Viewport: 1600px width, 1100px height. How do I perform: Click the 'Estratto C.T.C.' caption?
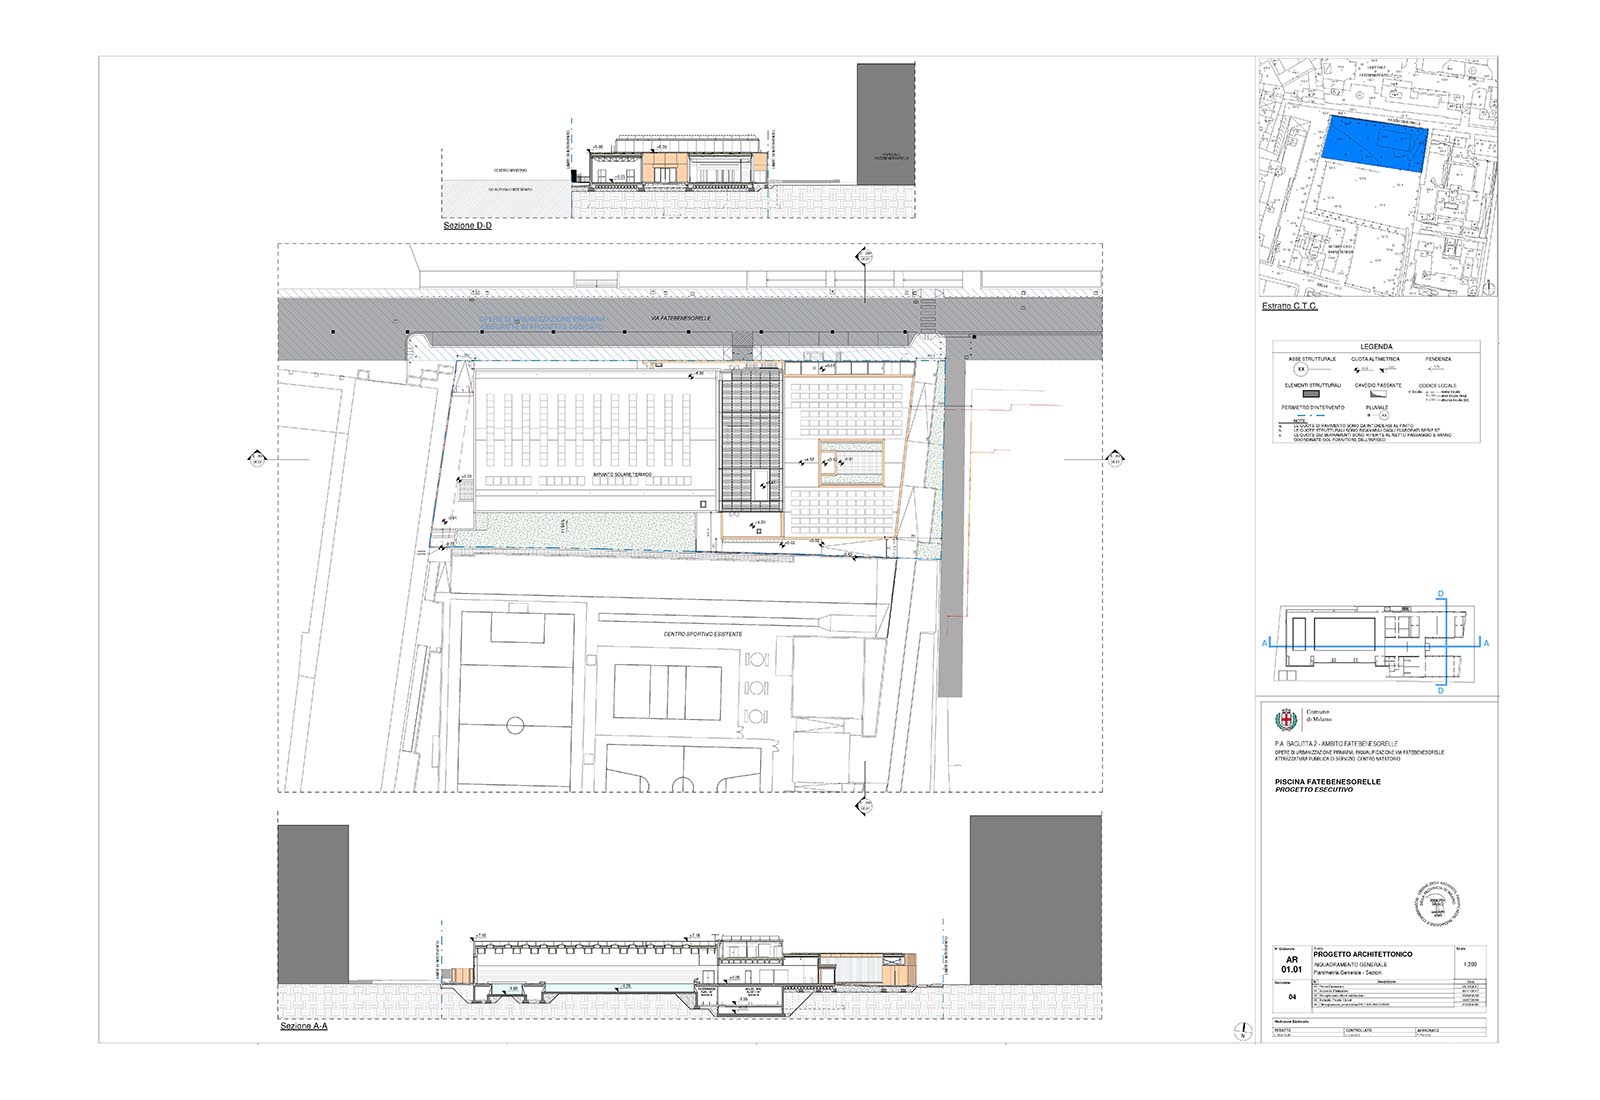(x=1289, y=306)
